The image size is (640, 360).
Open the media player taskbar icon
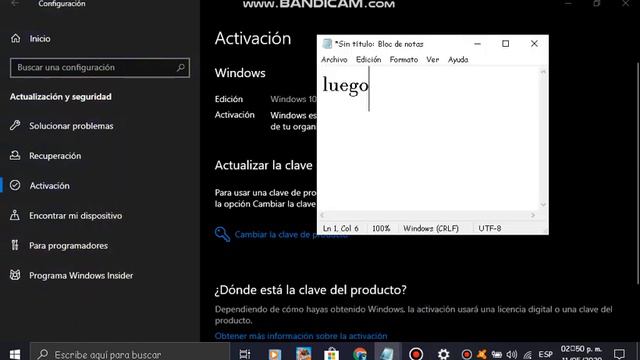(275, 354)
